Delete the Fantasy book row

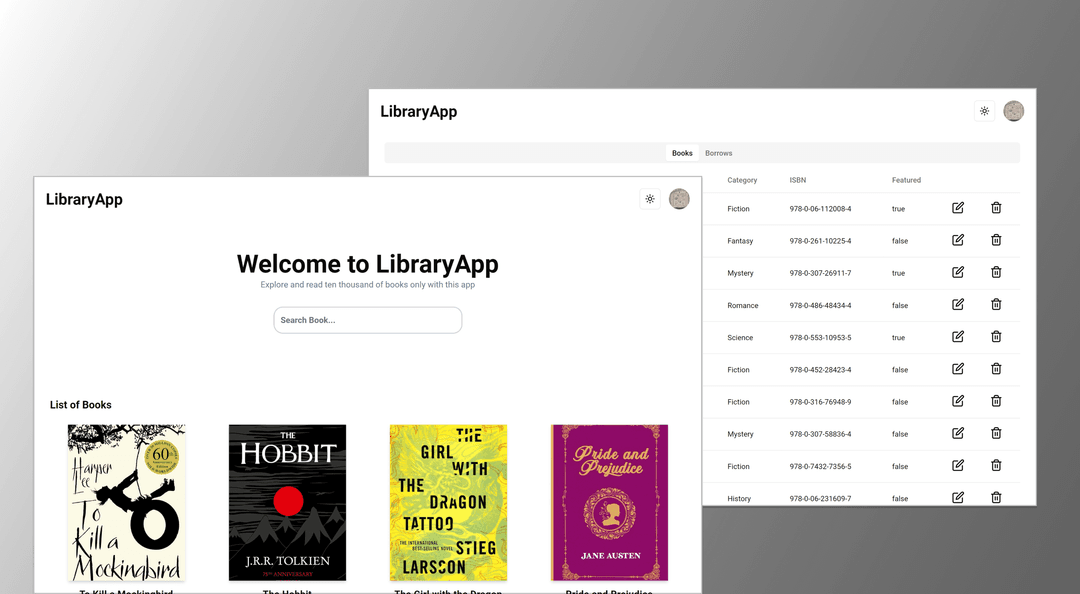pyautogui.click(x=996, y=240)
